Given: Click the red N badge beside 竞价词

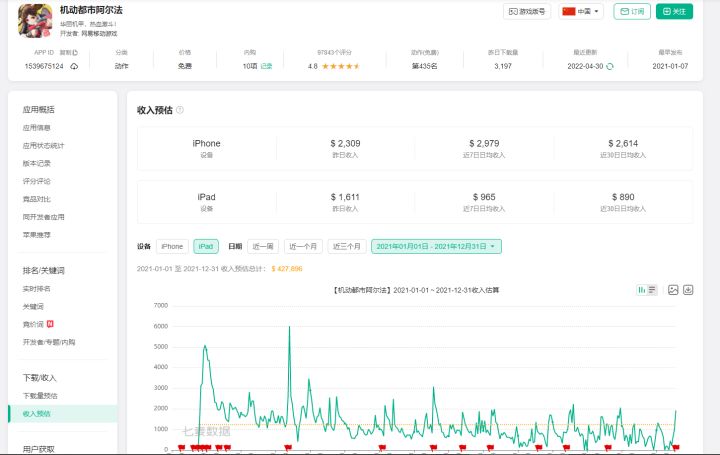Looking at the screenshot, I should pos(50,324).
